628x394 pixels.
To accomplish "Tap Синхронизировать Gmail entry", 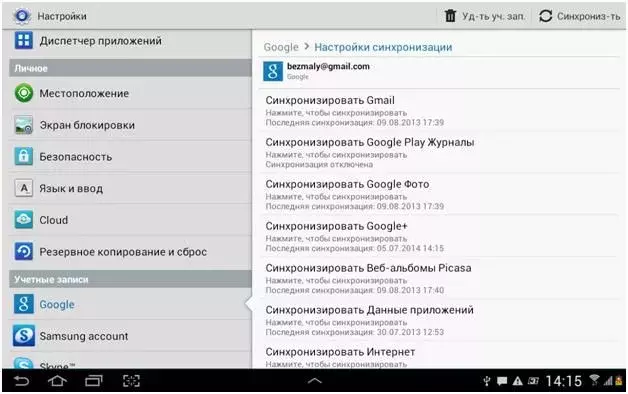I will coord(440,111).
